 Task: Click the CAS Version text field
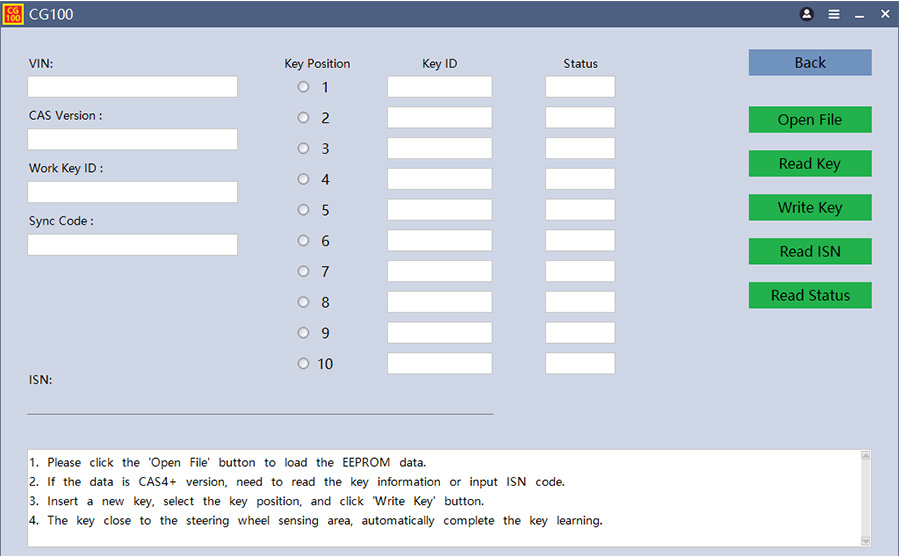click(x=132, y=139)
